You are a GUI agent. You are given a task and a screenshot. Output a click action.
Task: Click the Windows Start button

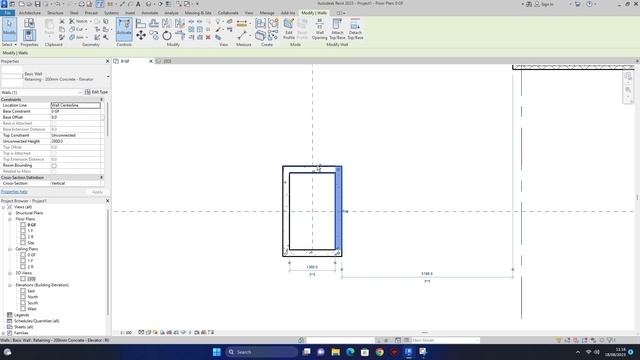click(x=217, y=352)
